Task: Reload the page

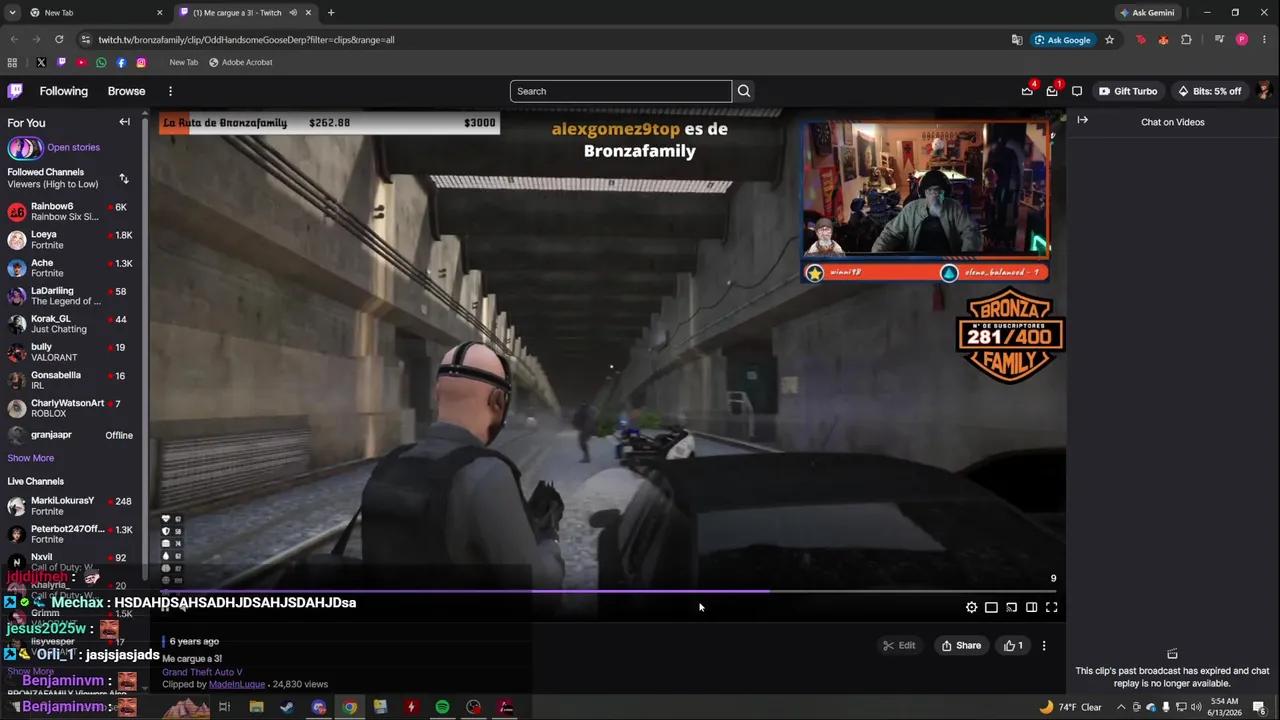Action: (59, 40)
